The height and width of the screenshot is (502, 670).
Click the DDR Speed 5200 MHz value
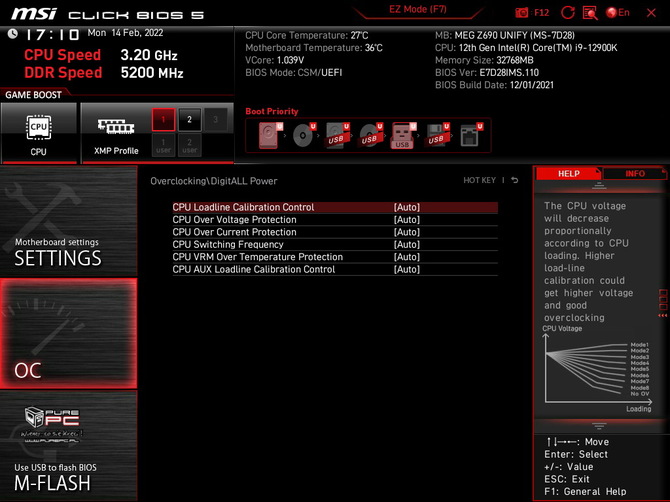(x=152, y=73)
